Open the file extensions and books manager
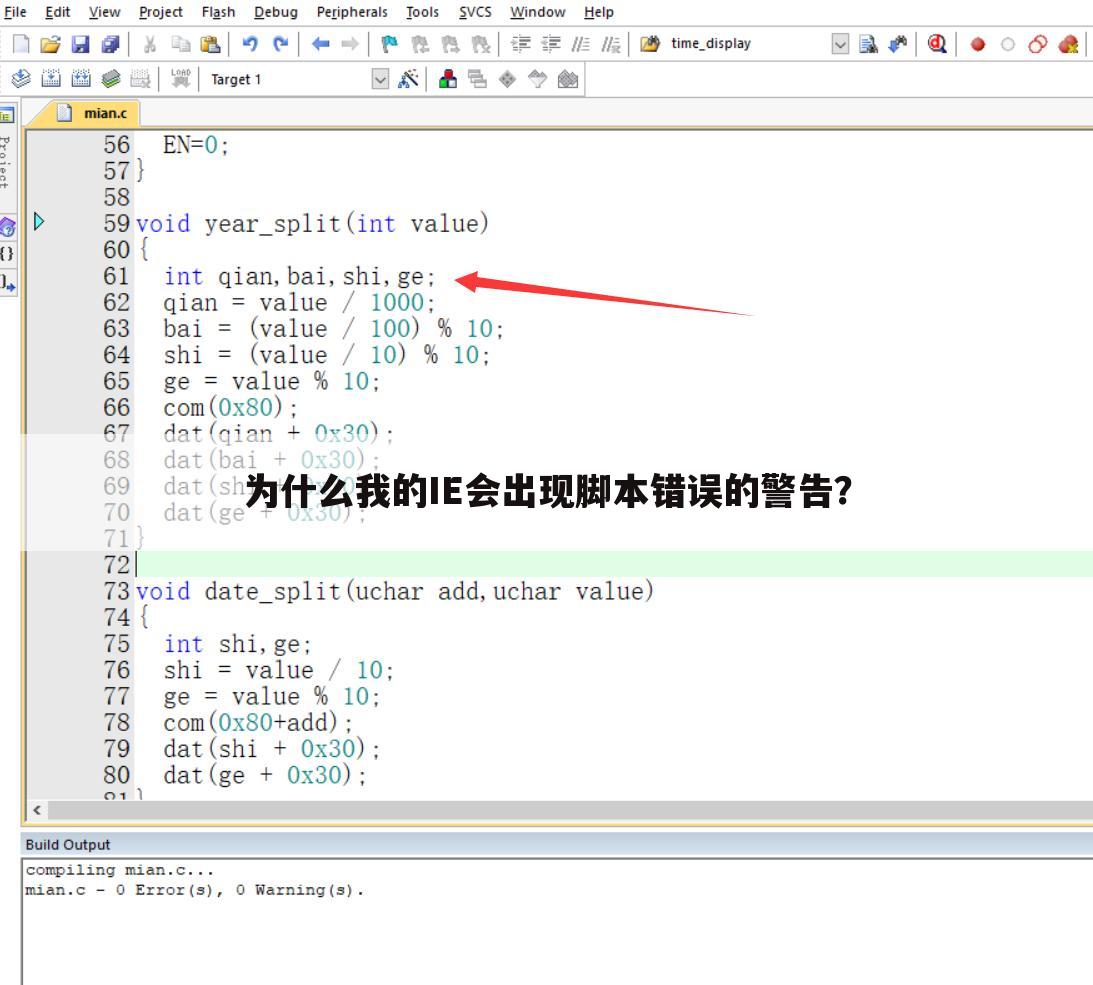Image resolution: width=1093 pixels, height=985 pixels. click(448, 79)
